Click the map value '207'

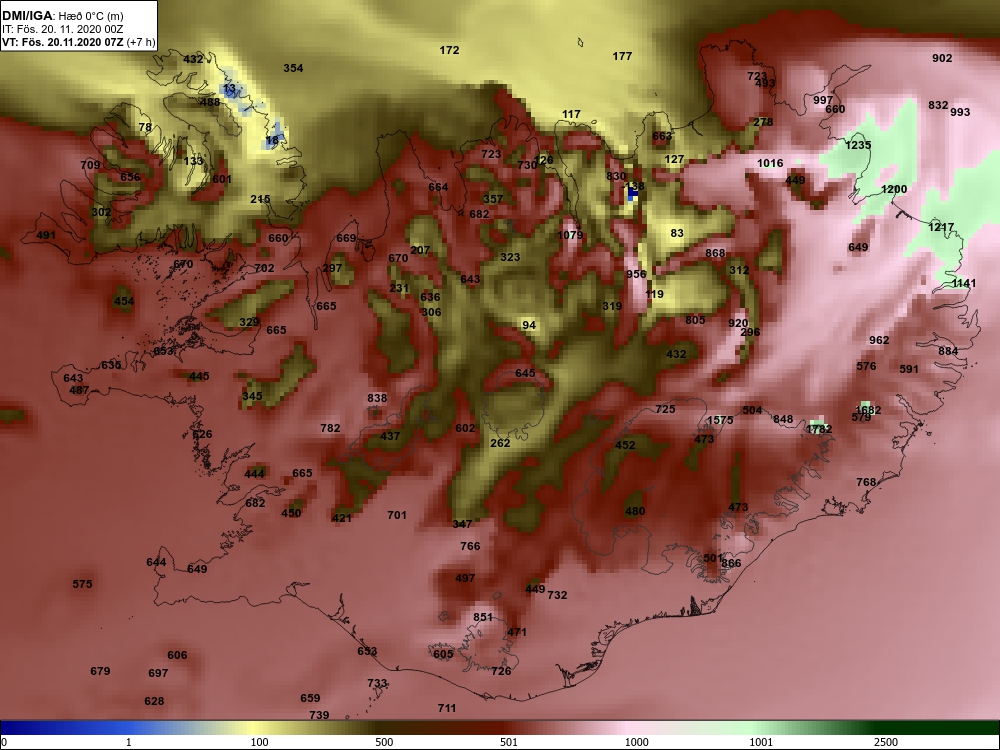[x=420, y=250]
